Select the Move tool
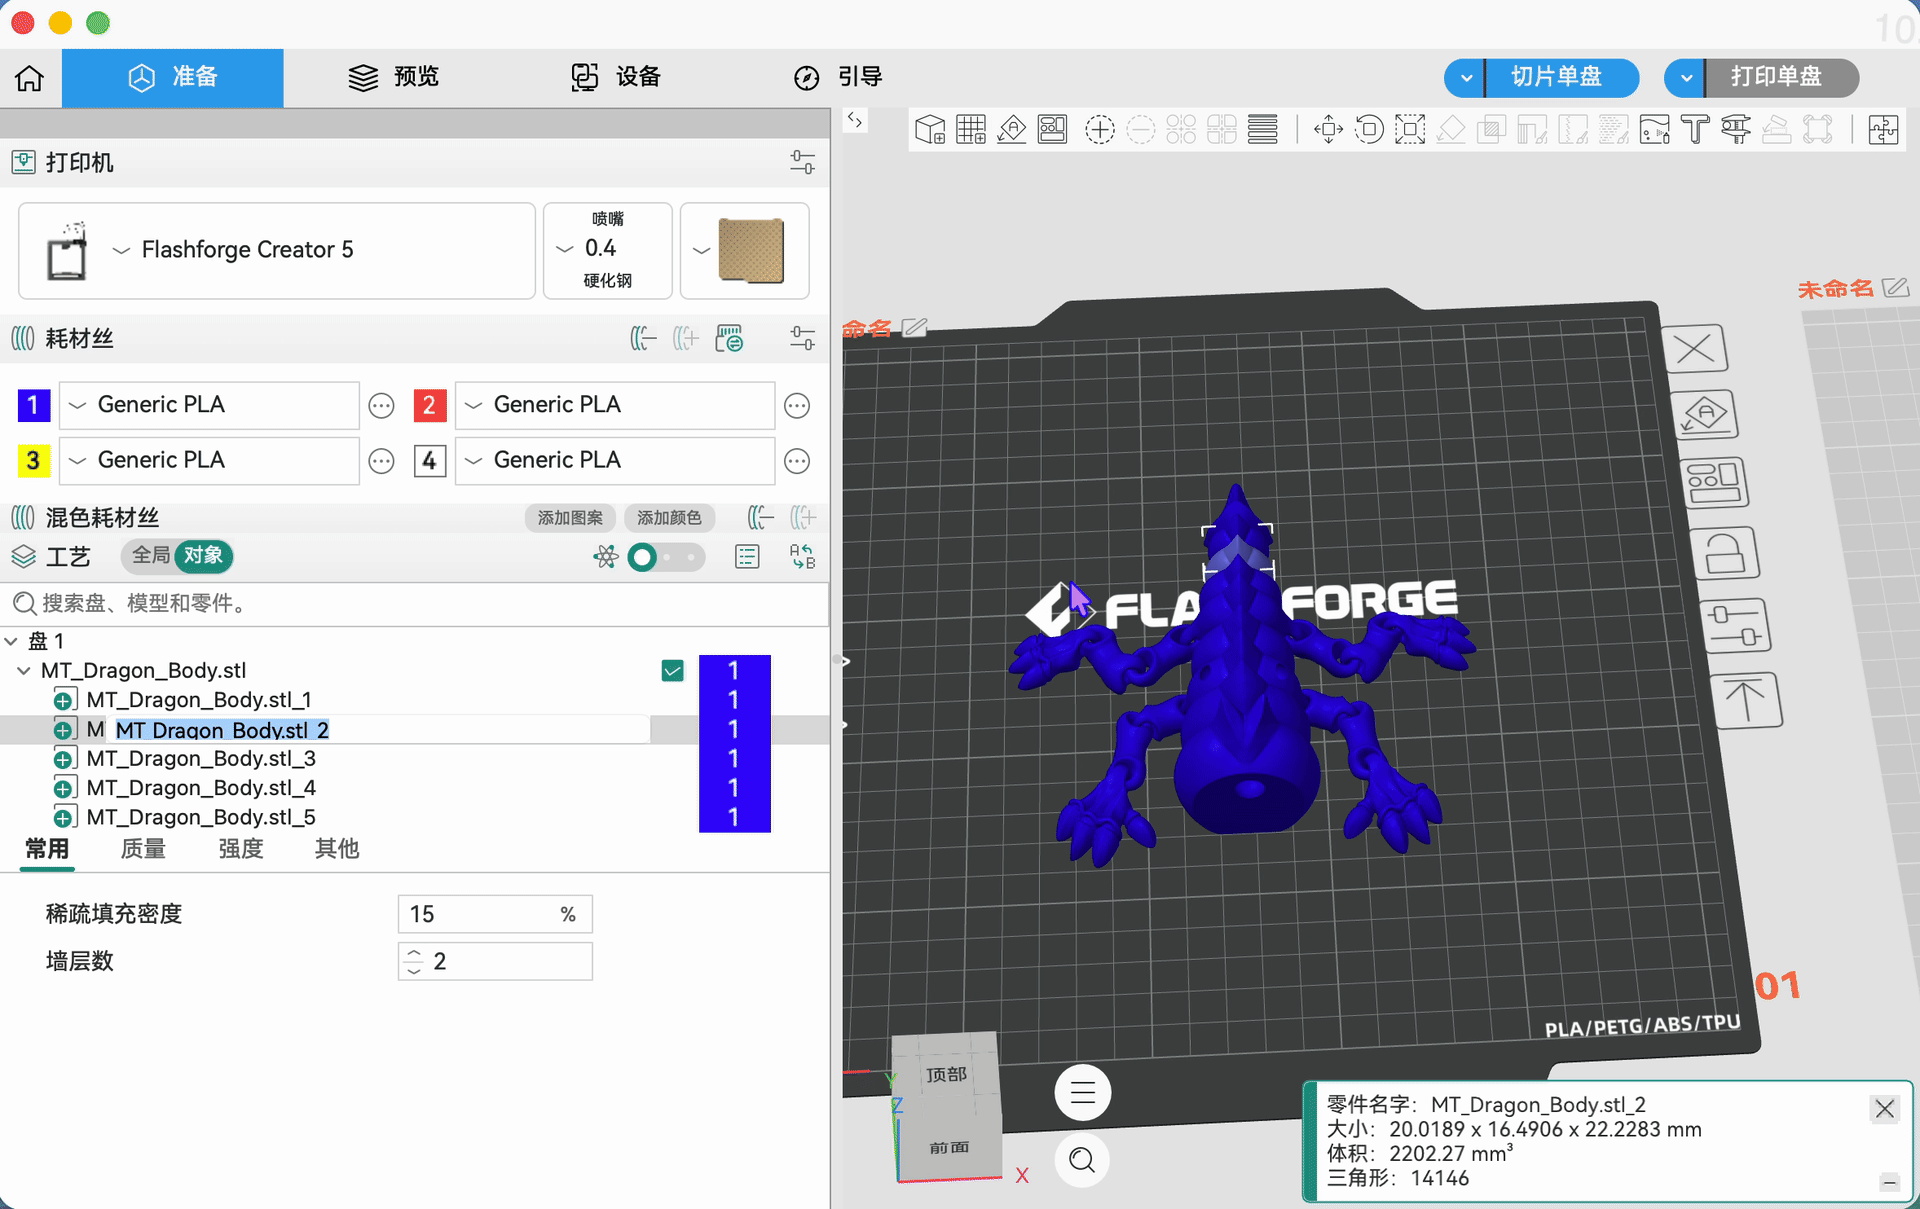The image size is (1920, 1209). pyautogui.click(x=1328, y=130)
